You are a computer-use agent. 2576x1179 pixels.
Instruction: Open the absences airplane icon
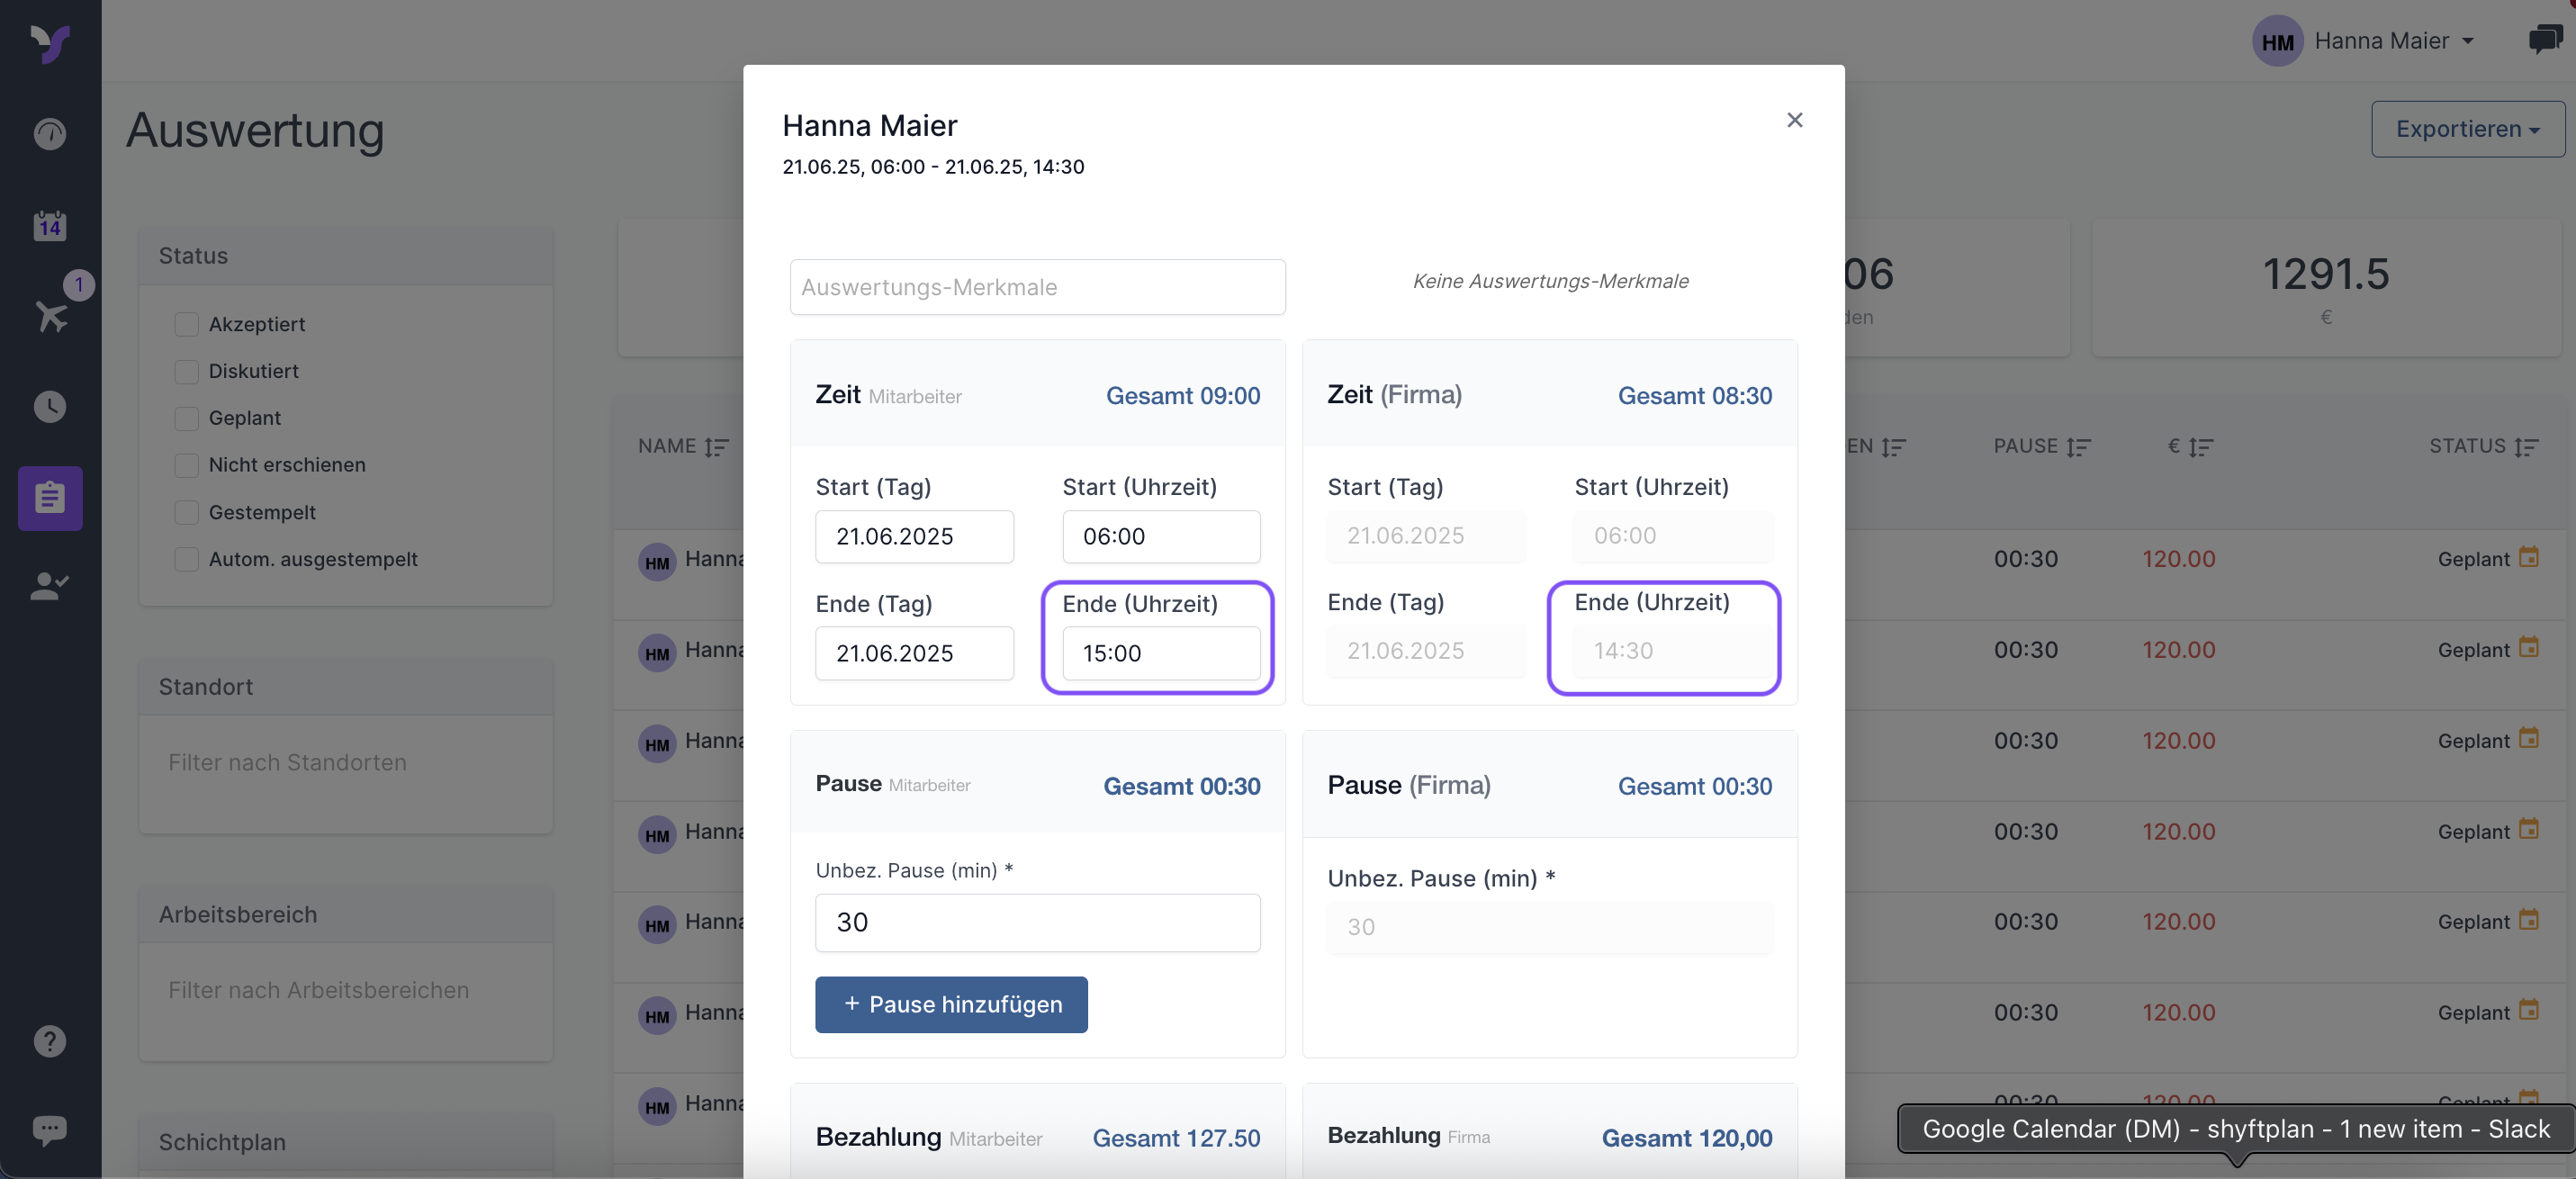click(x=50, y=316)
